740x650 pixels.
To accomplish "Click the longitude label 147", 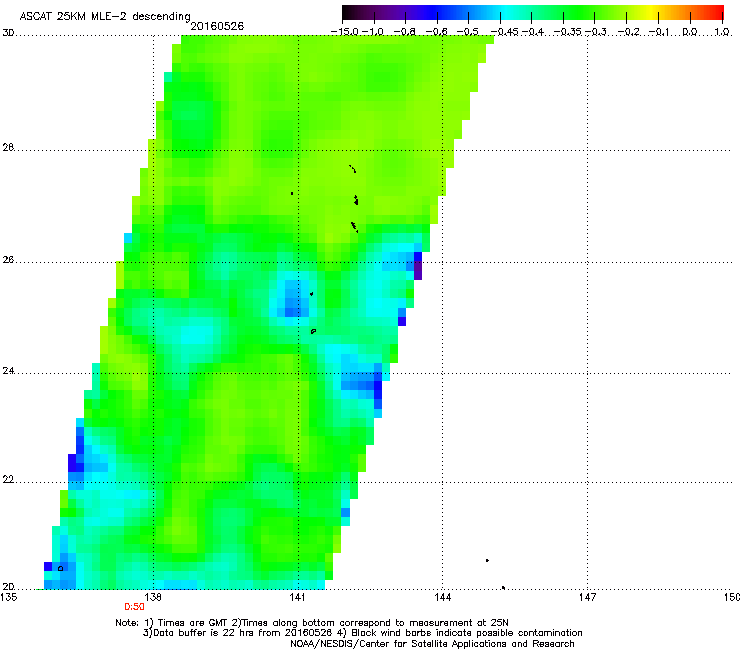I will (587, 598).
